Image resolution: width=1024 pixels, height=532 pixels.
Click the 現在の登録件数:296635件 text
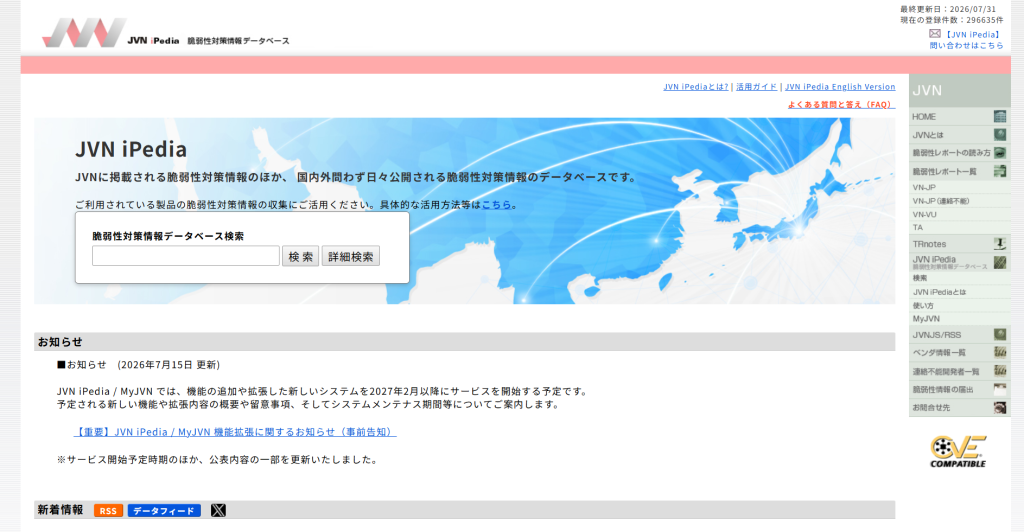coord(952,20)
